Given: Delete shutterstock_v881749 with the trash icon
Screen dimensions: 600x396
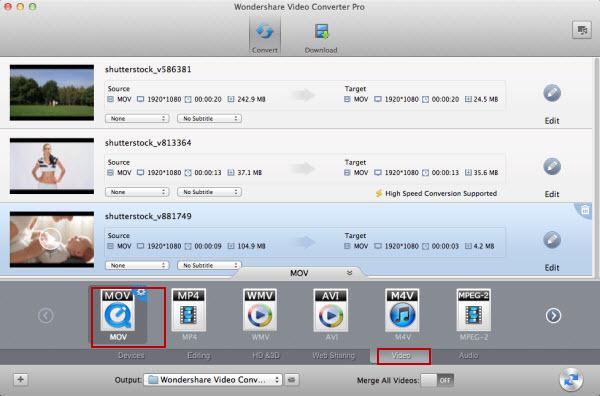Looking at the screenshot, I should coord(585,210).
